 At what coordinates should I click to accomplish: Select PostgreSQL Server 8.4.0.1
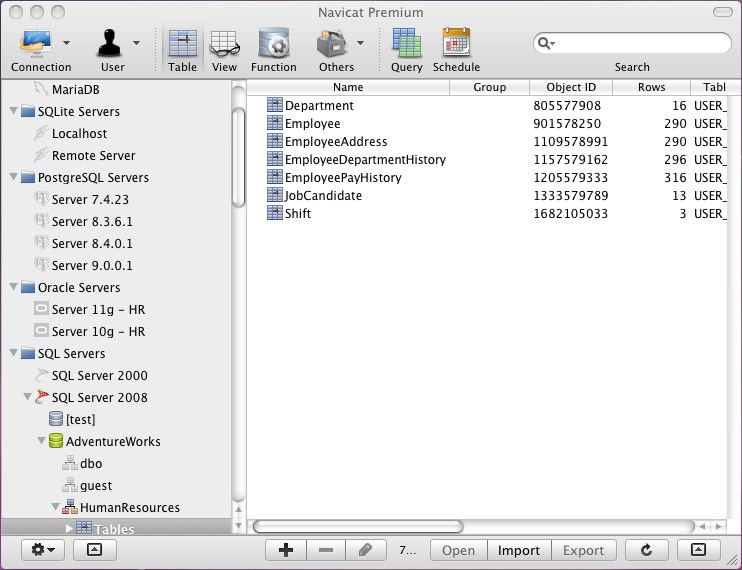[x=92, y=243]
